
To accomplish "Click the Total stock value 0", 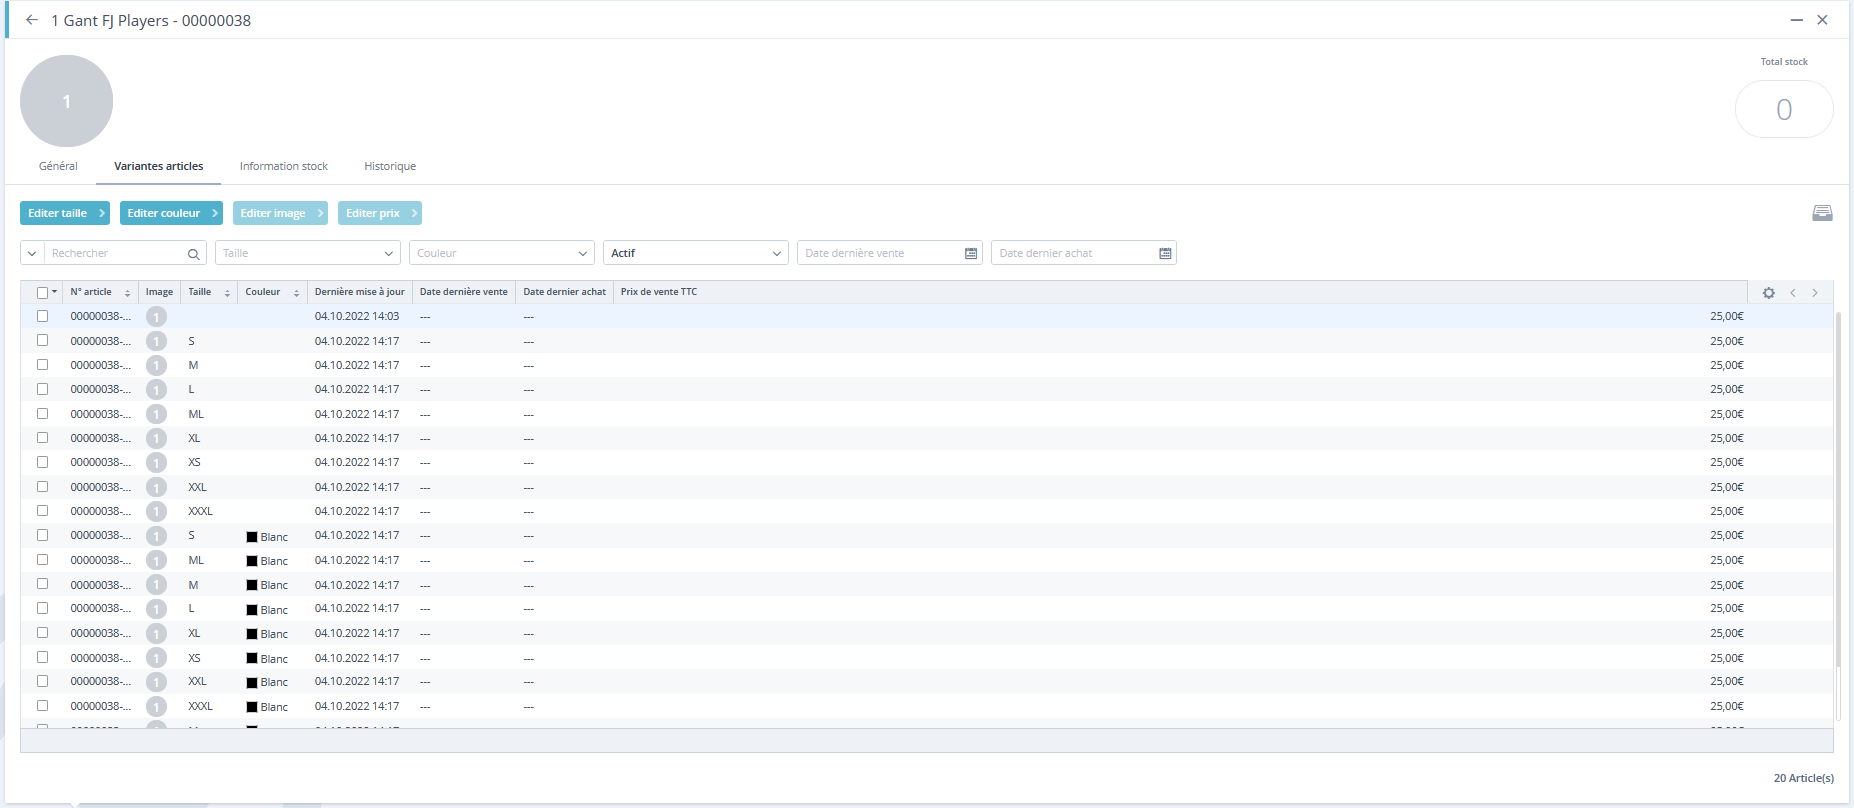I will 1784,109.
